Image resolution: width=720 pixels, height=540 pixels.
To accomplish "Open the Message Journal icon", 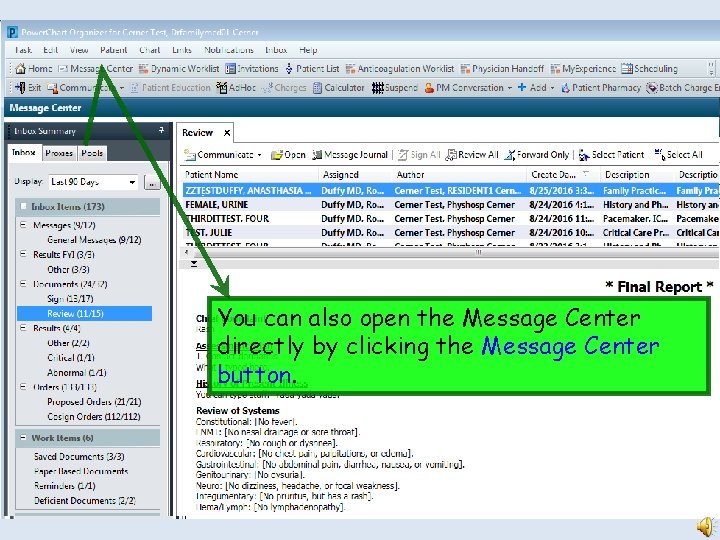I will click(317, 155).
